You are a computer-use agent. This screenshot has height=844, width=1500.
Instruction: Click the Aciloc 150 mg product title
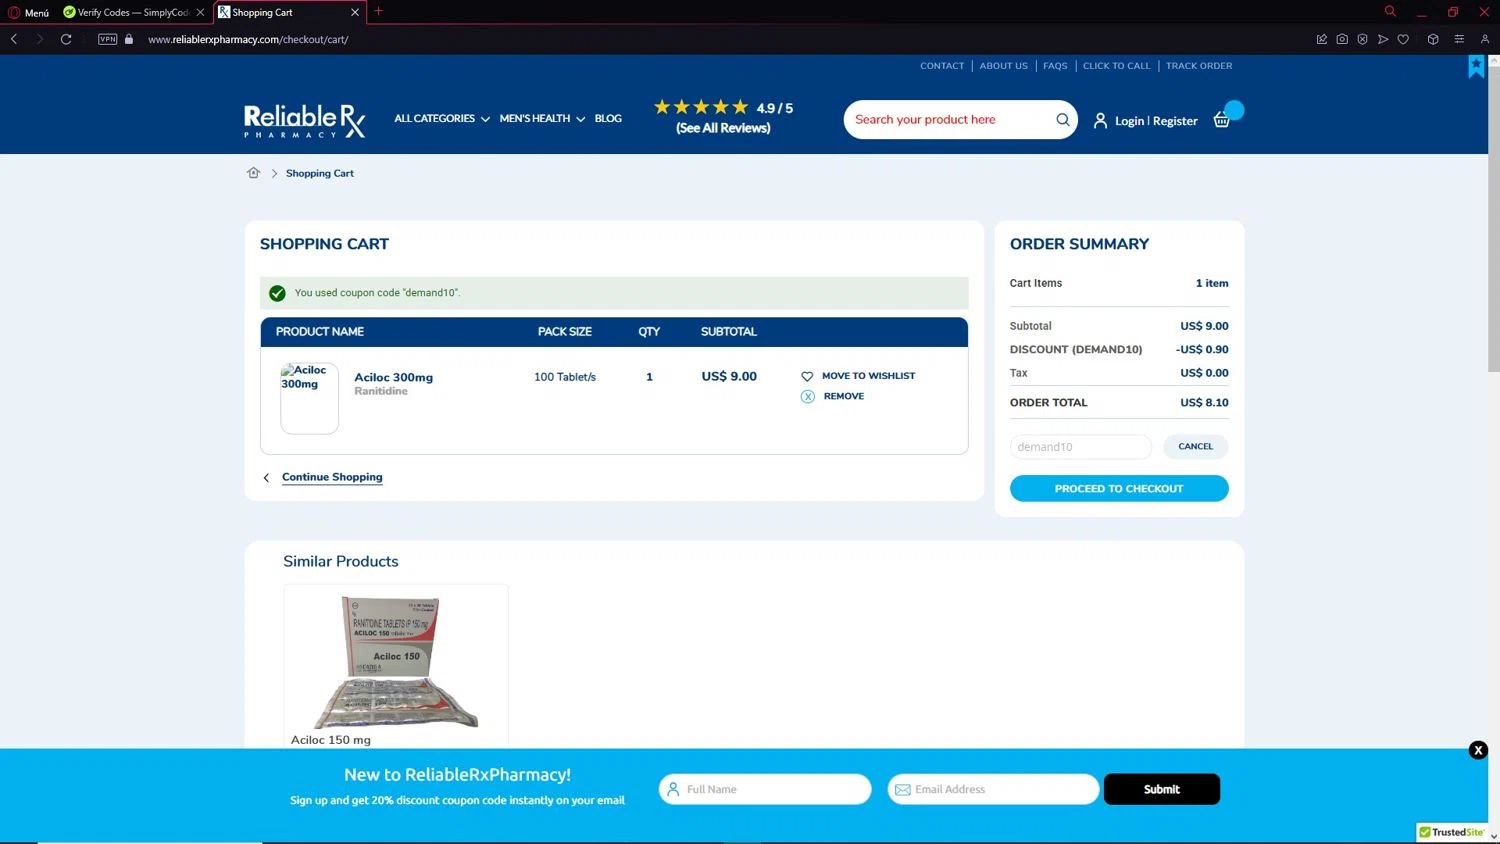pyautogui.click(x=331, y=740)
